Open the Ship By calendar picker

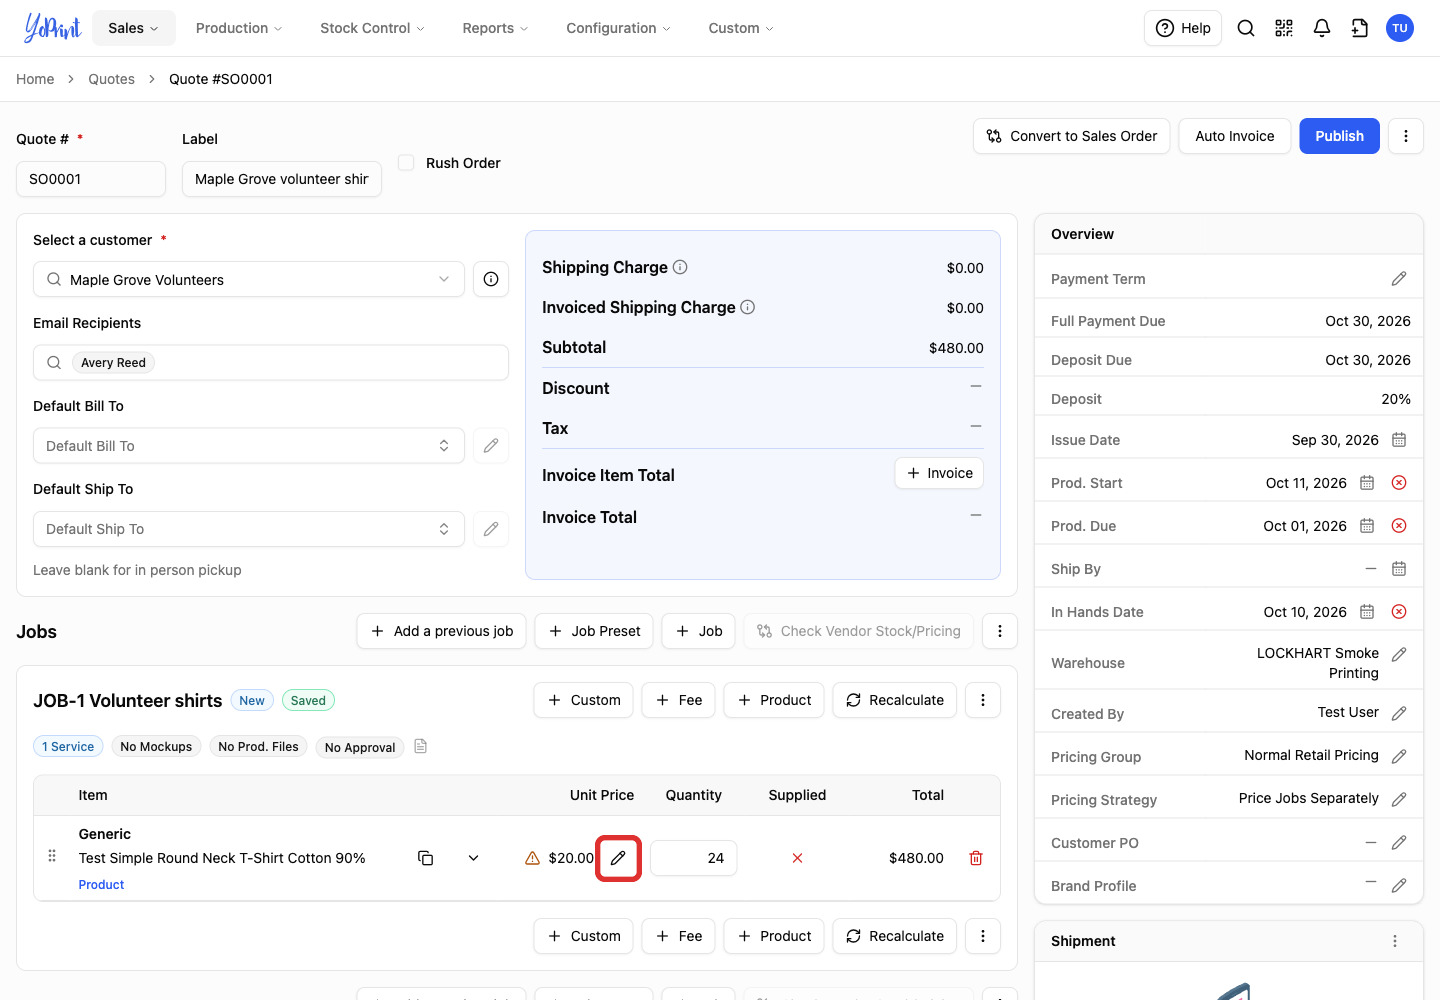tap(1399, 569)
